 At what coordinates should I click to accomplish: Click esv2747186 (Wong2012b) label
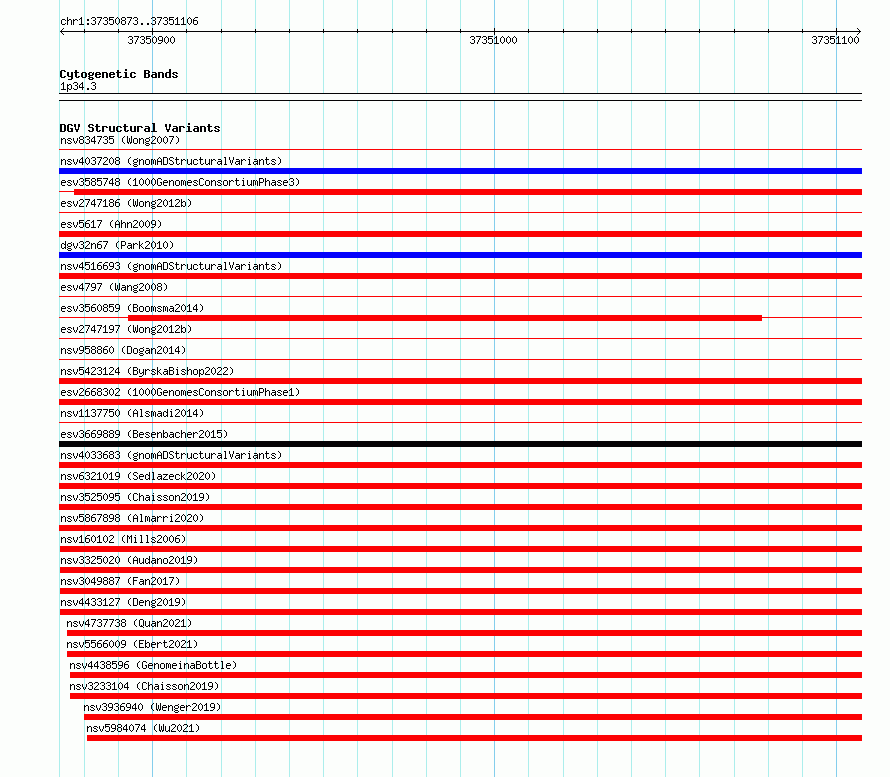click(126, 203)
